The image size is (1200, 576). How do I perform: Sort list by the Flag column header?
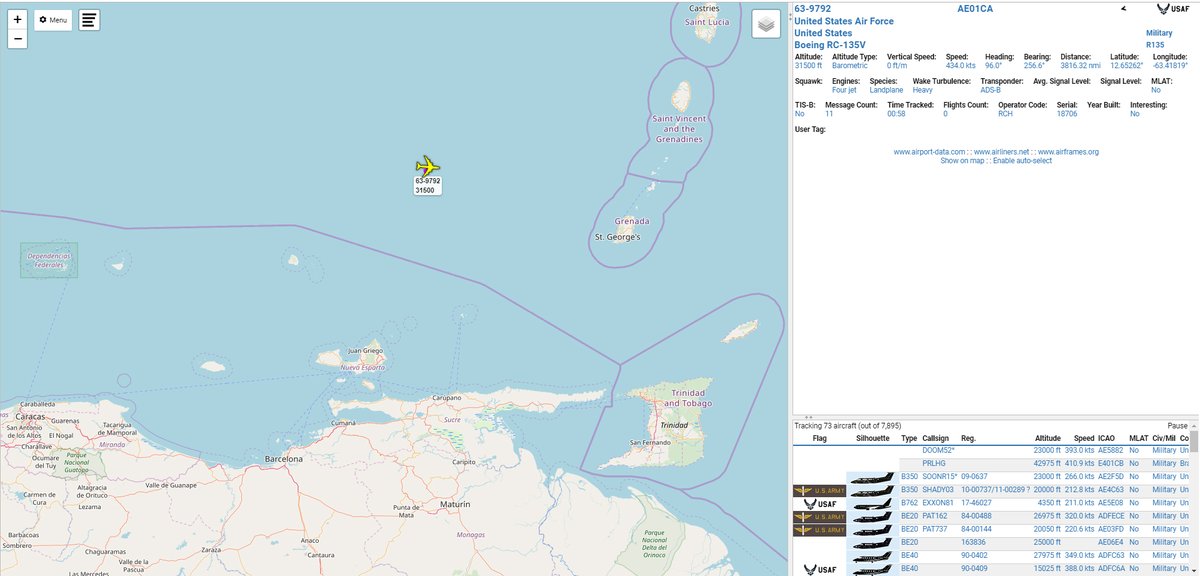[819, 439]
